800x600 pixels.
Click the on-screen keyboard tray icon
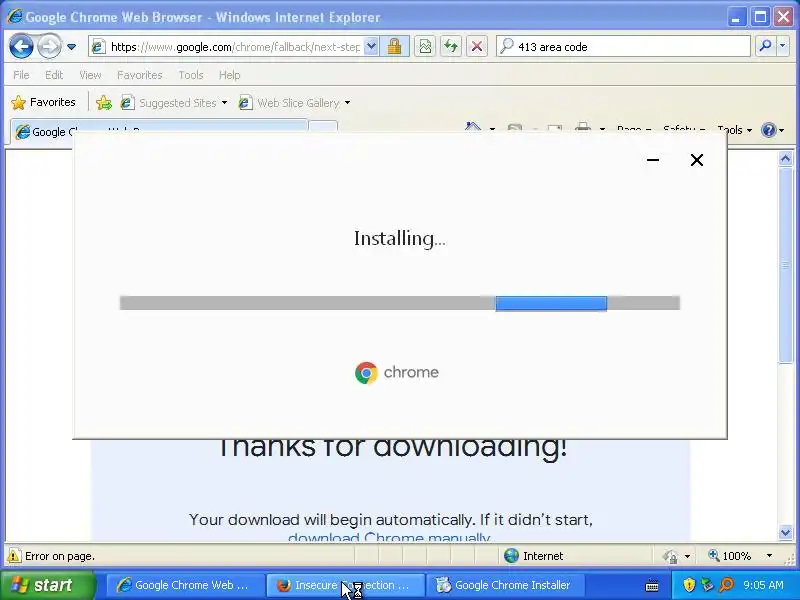tap(652, 585)
